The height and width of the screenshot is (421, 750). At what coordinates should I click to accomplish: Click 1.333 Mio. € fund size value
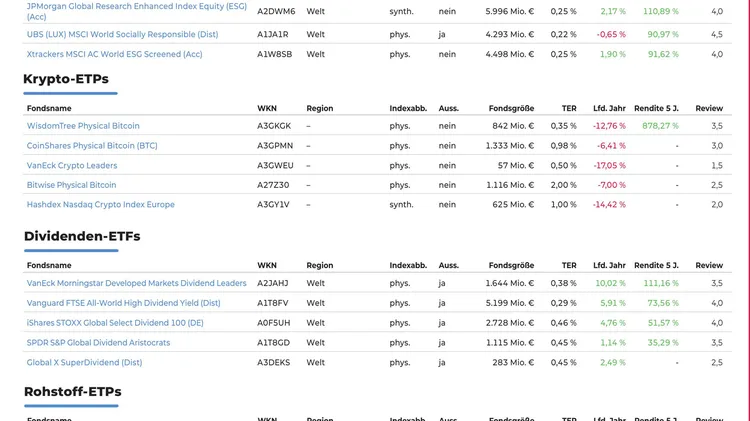click(x=510, y=145)
